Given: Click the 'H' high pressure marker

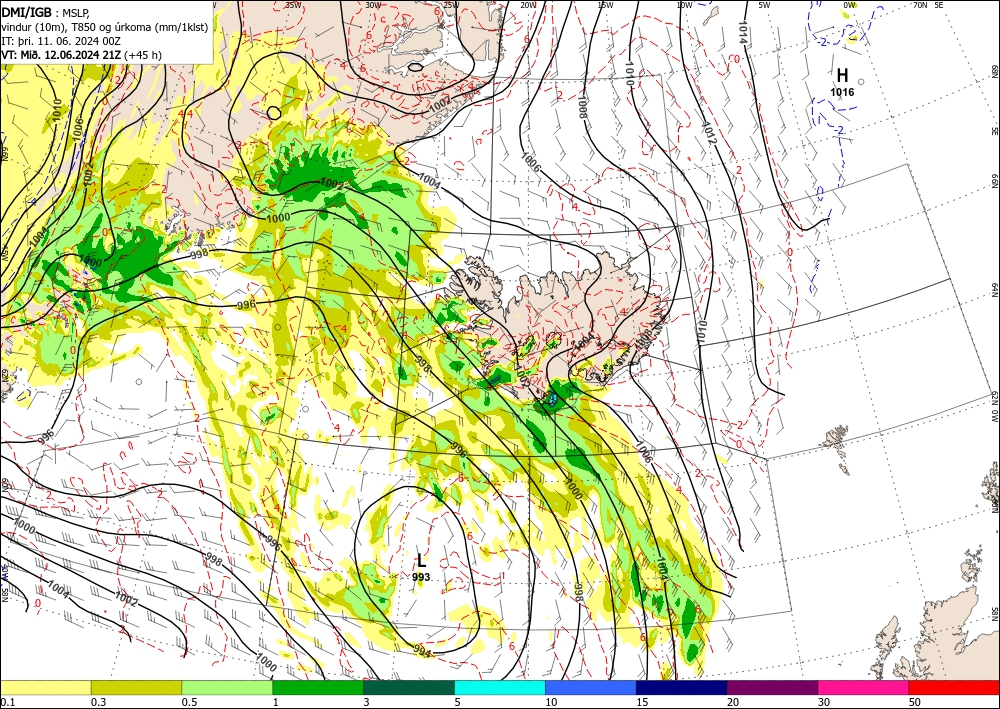Looking at the screenshot, I should pos(842,75).
